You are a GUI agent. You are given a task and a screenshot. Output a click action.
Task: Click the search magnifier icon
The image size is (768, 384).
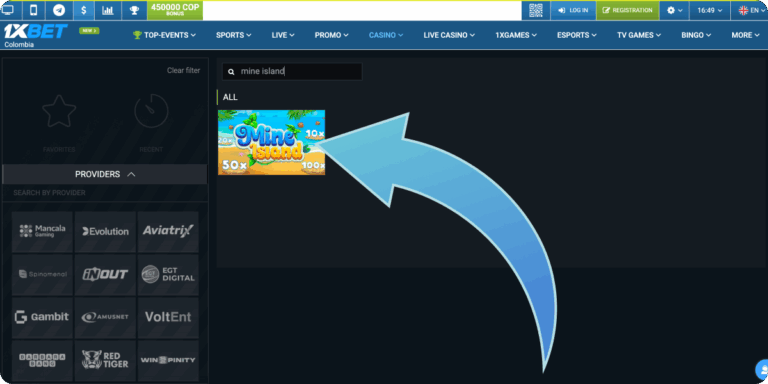(231, 72)
